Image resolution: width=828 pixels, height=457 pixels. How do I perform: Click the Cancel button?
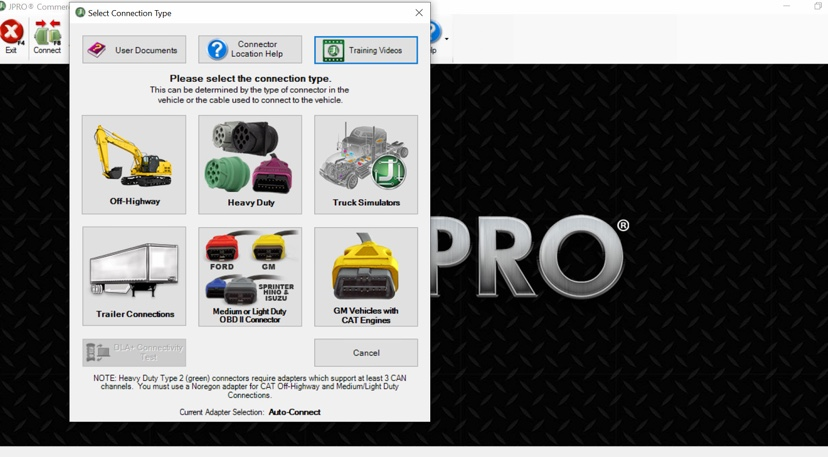[x=366, y=352]
